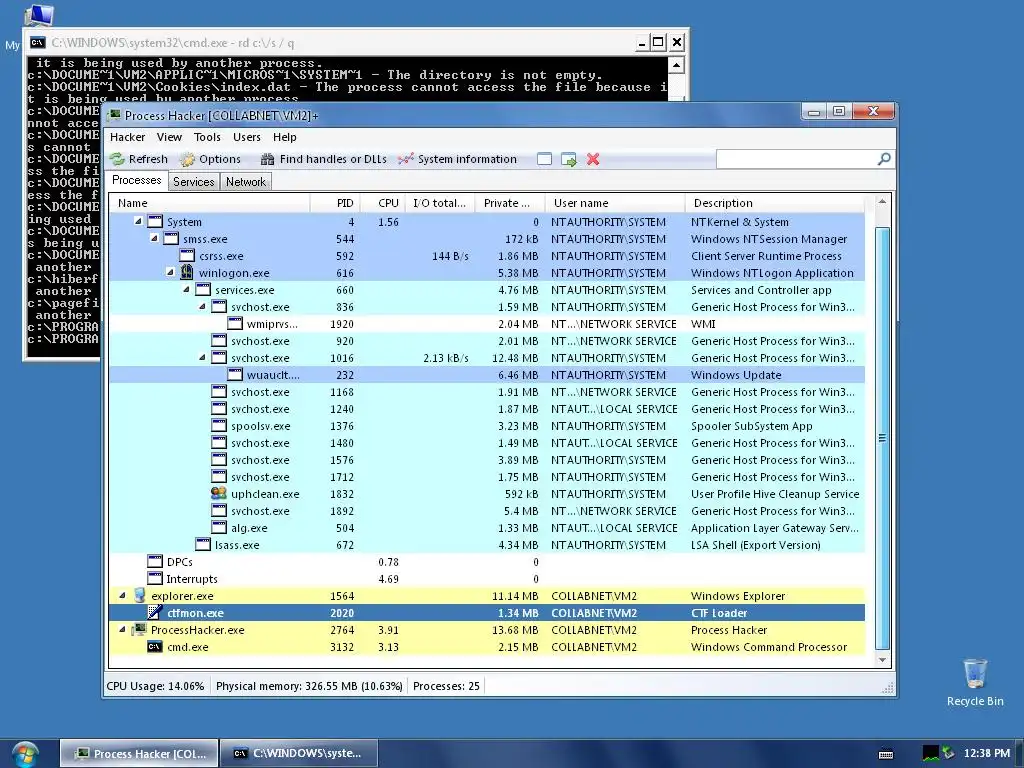Screen dimensions: 1024x768
Task: Click the taskbar clock showing 12:38 PM
Action: pyautogui.click(x=987, y=754)
